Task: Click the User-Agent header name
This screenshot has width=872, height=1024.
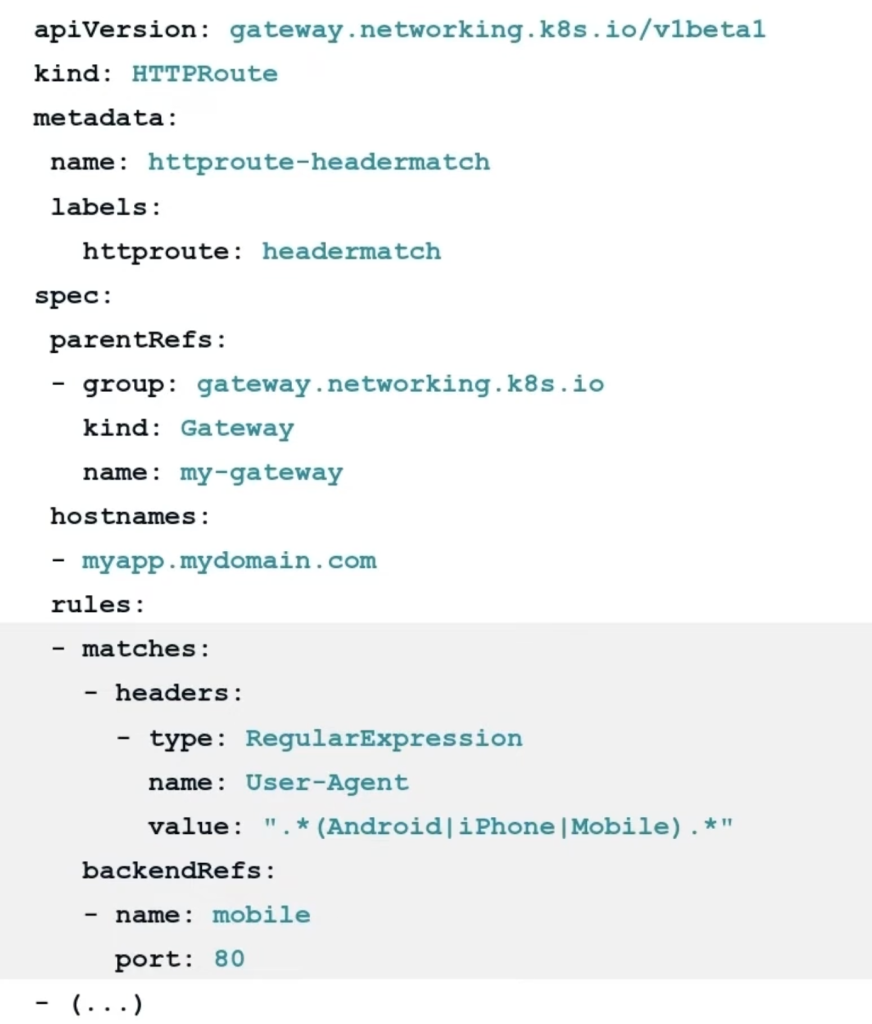Action: (x=327, y=783)
